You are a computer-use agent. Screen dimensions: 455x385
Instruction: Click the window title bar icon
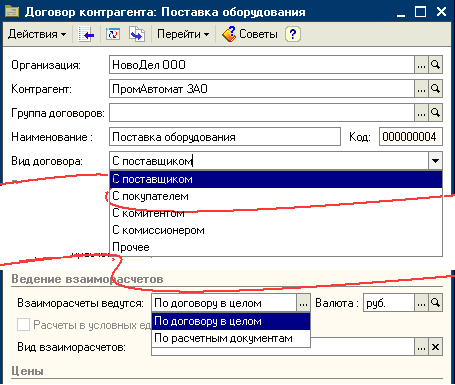tap(12, 12)
